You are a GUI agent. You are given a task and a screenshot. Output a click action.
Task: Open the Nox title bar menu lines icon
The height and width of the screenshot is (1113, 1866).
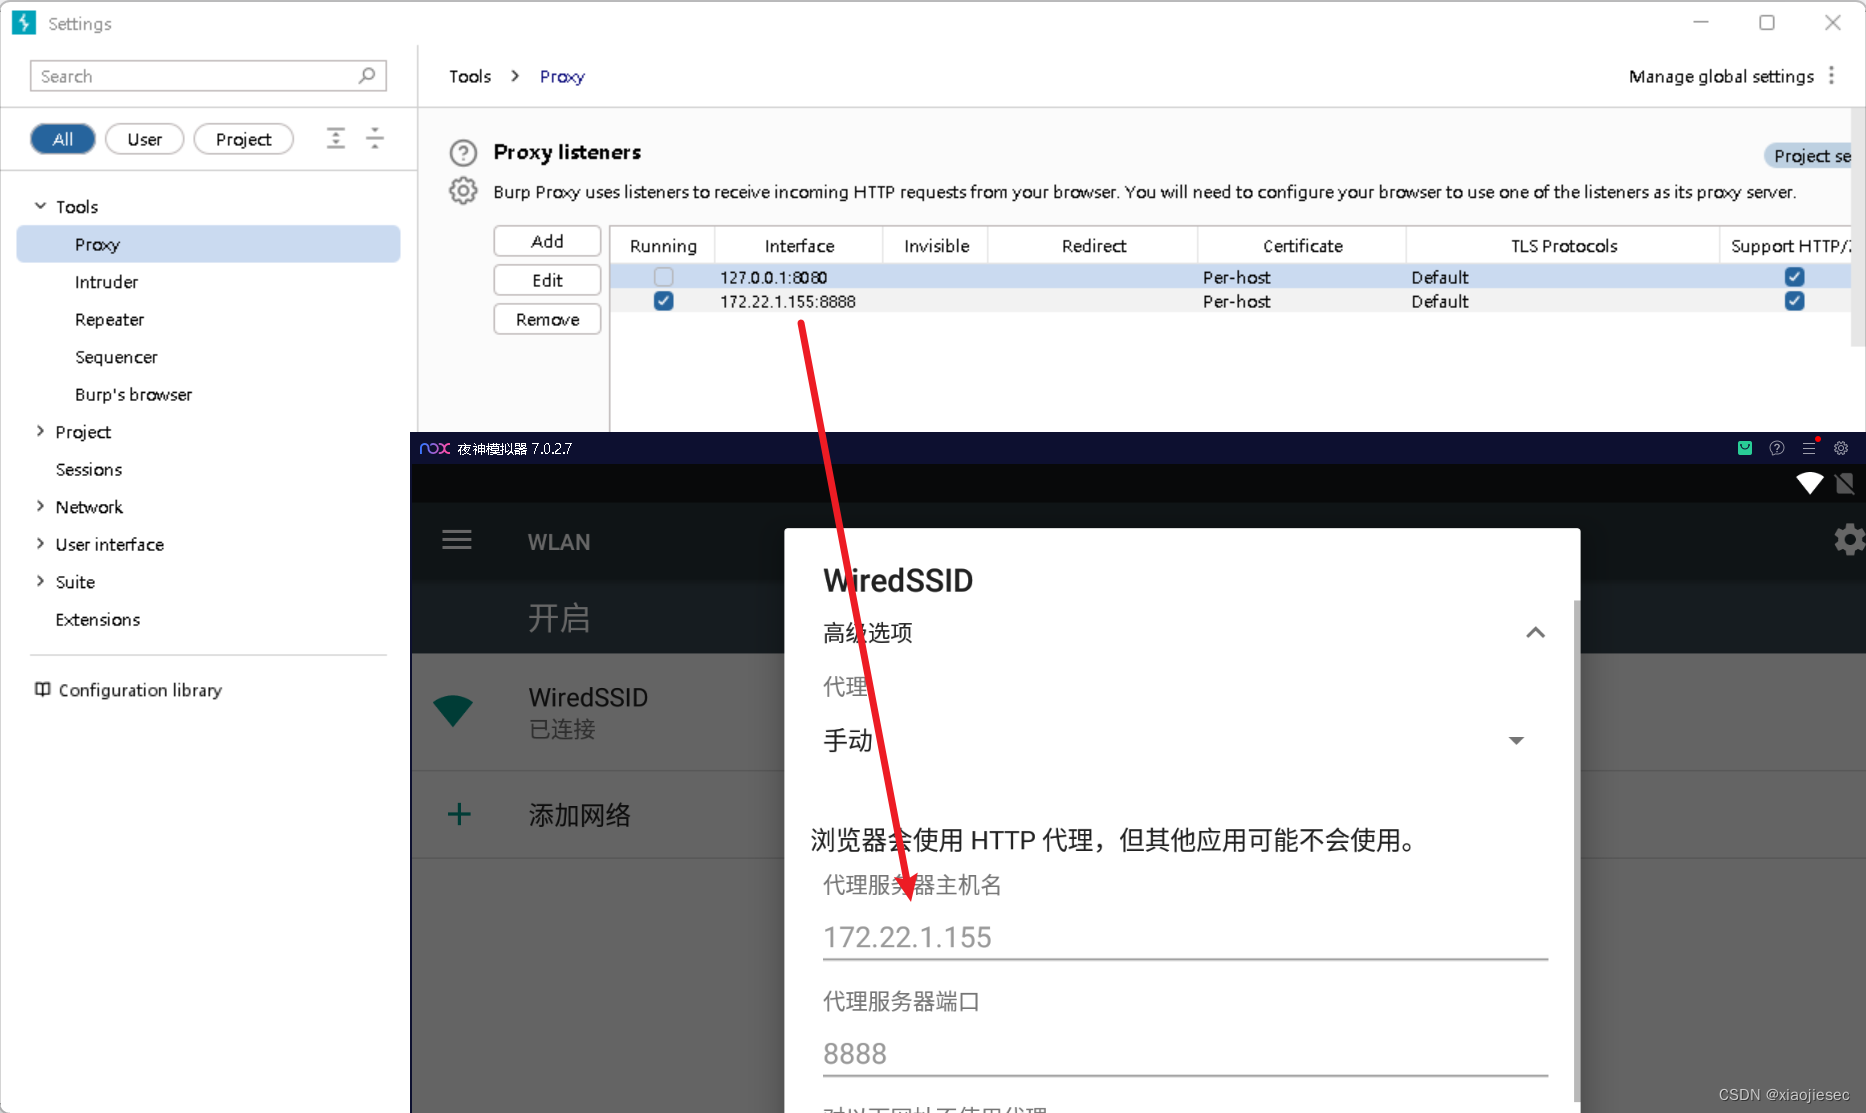[1809, 448]
